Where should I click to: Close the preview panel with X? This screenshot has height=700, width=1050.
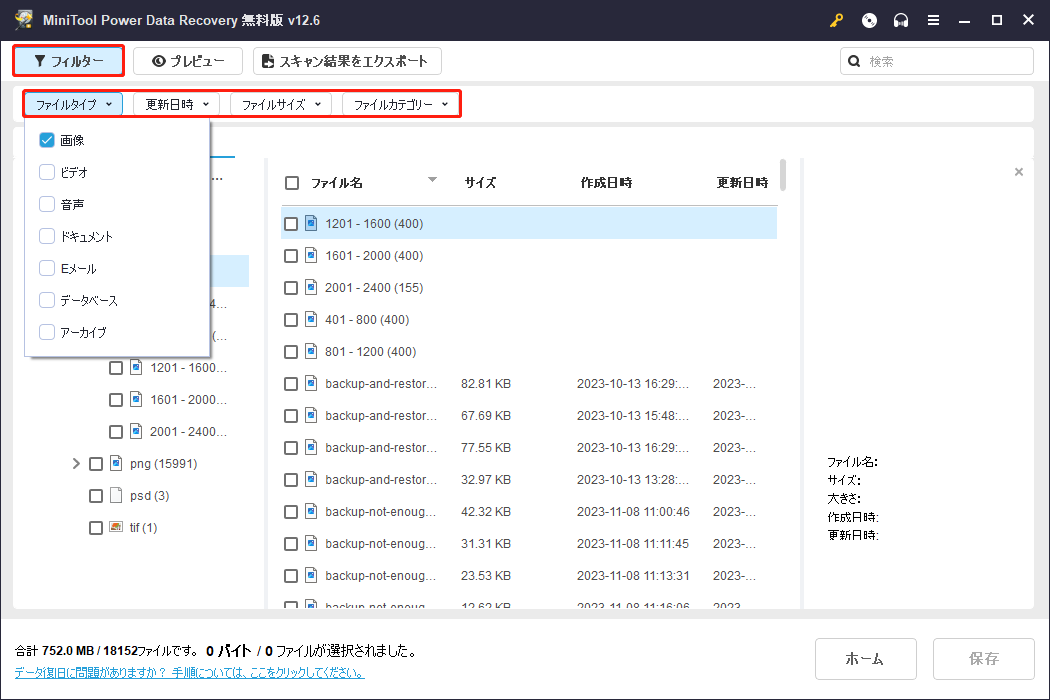pos(1019,172)
